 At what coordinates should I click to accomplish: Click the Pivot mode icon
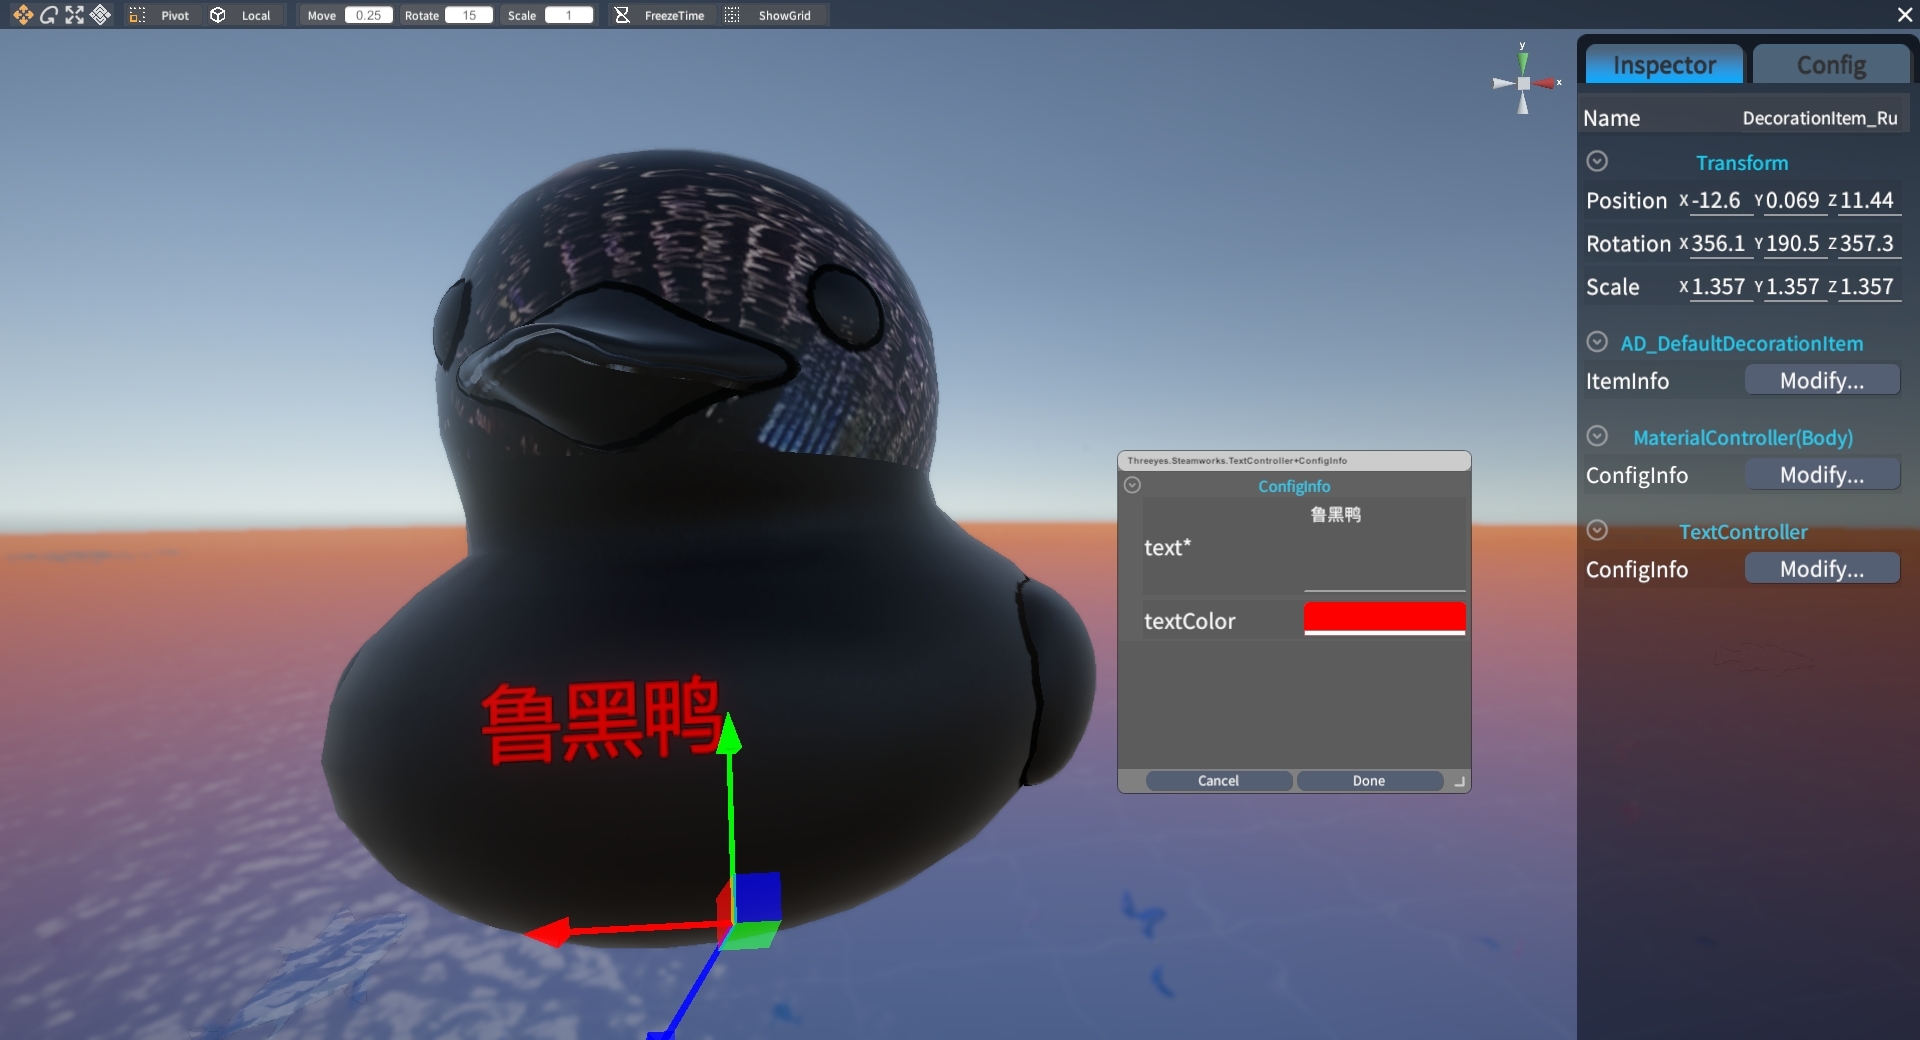click(138, 15)
